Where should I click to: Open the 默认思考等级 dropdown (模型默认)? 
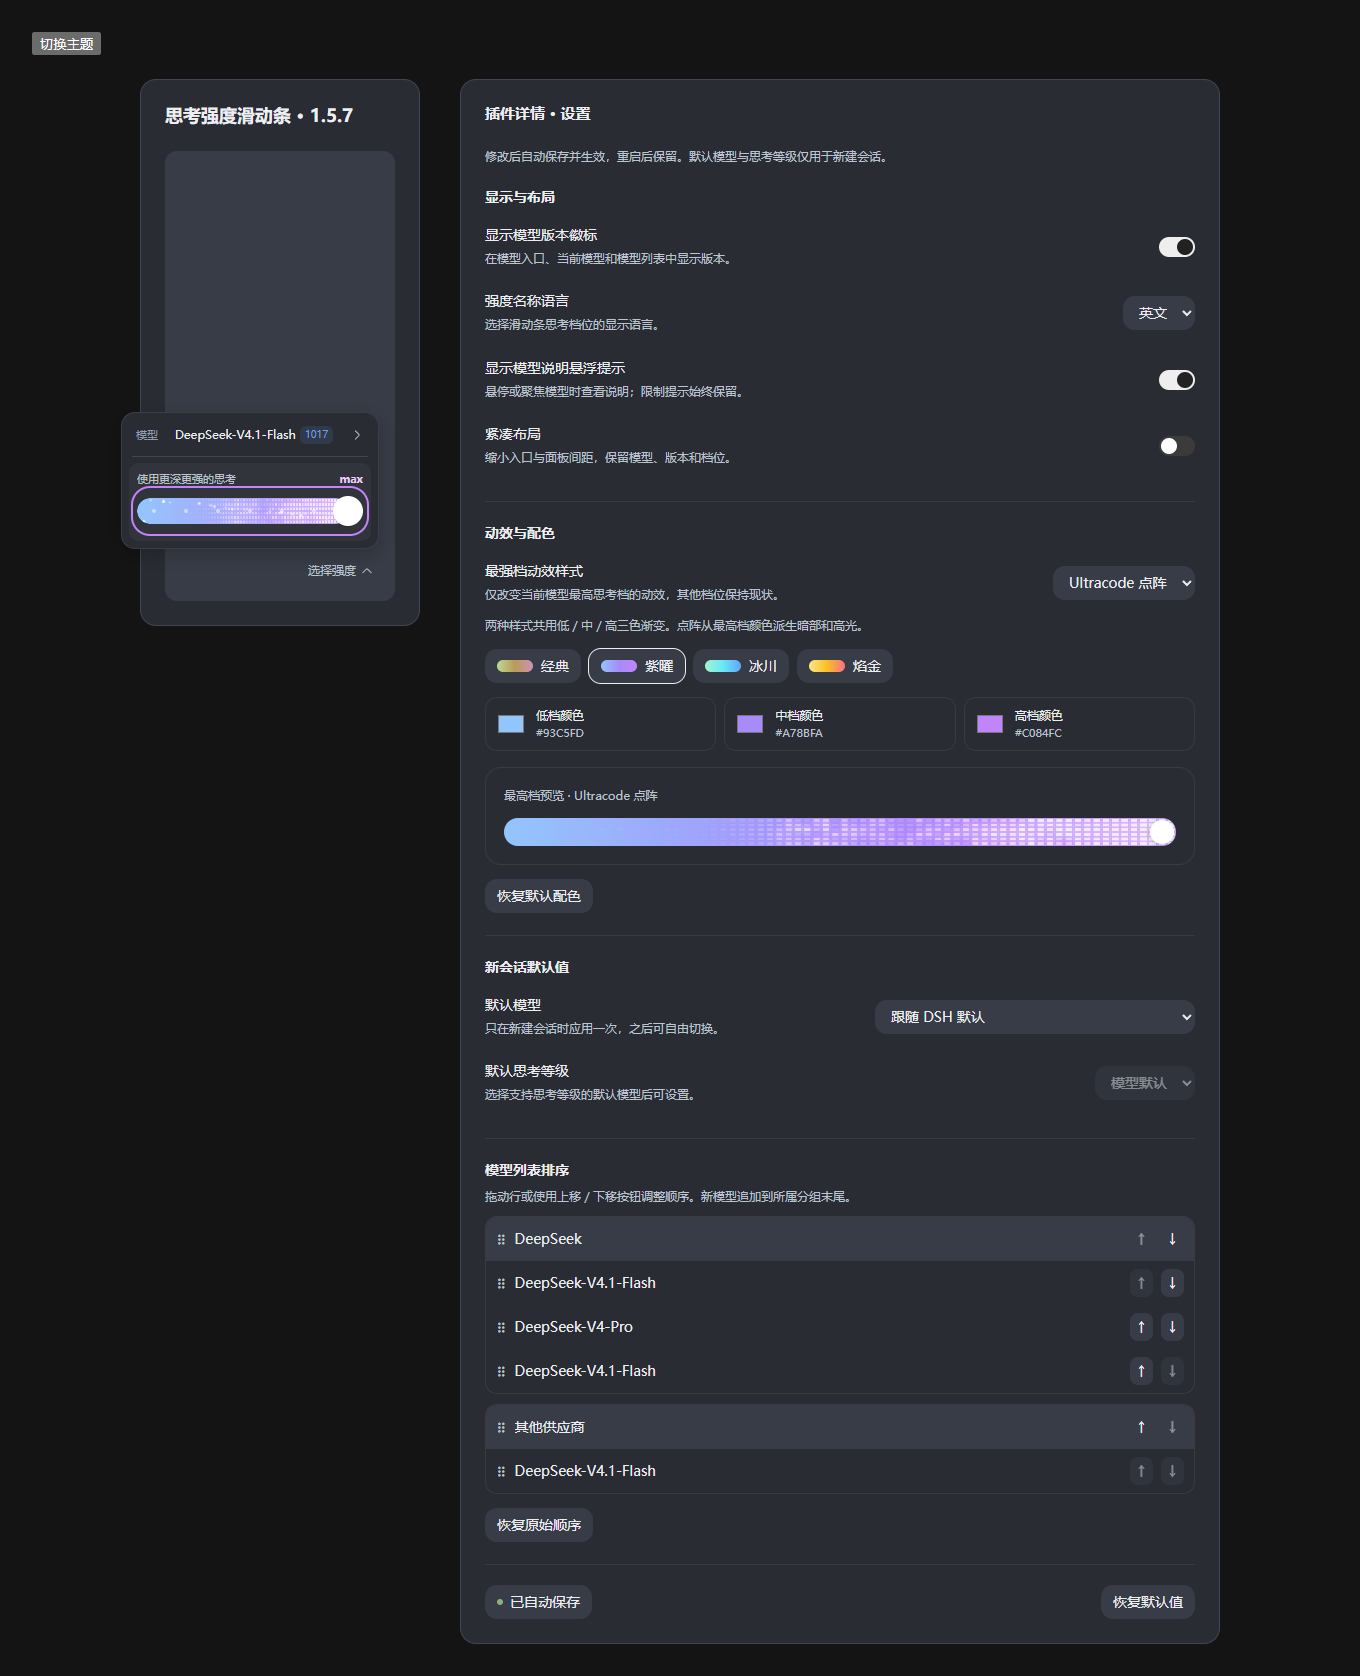click(1145, 1083)
